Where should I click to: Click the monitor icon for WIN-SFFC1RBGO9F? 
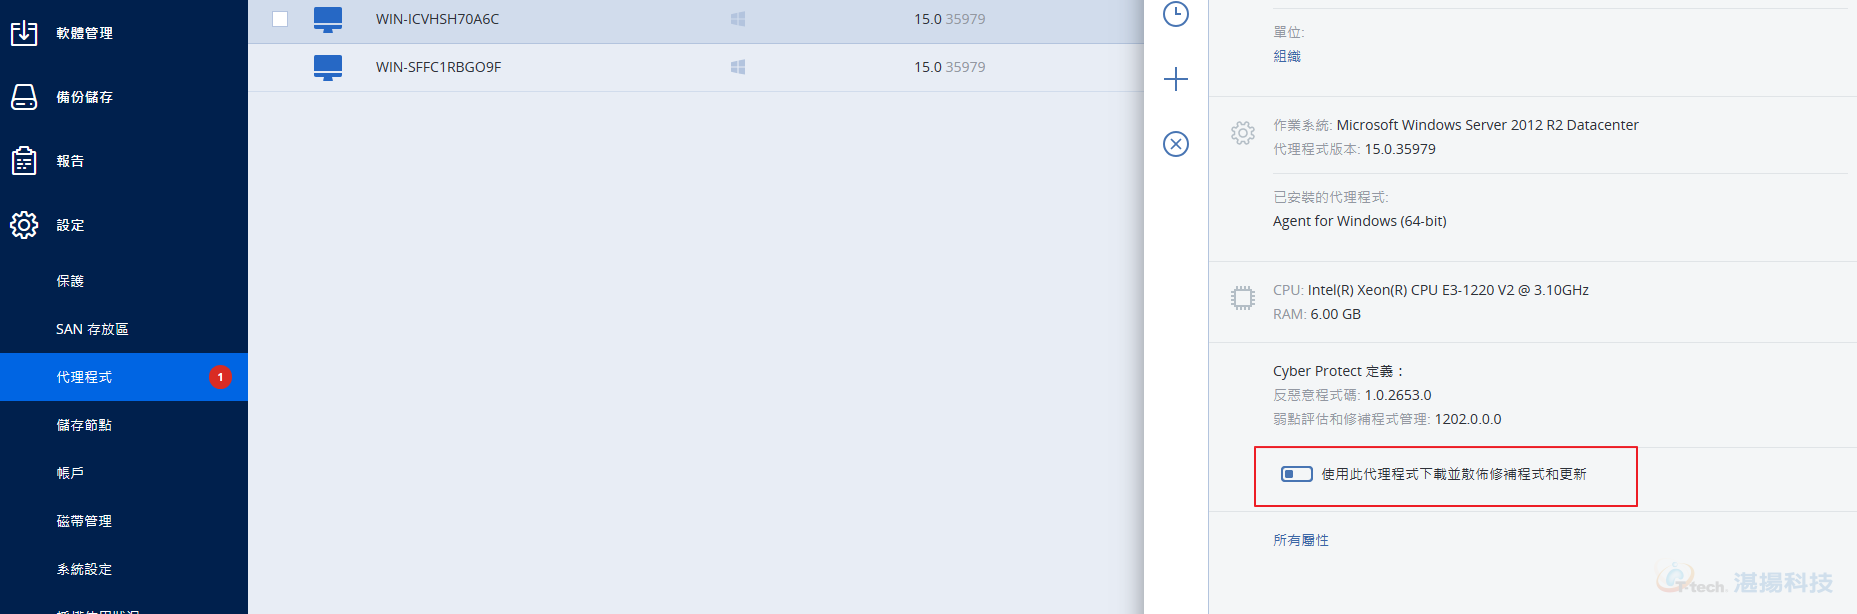[x=328, y=68]
